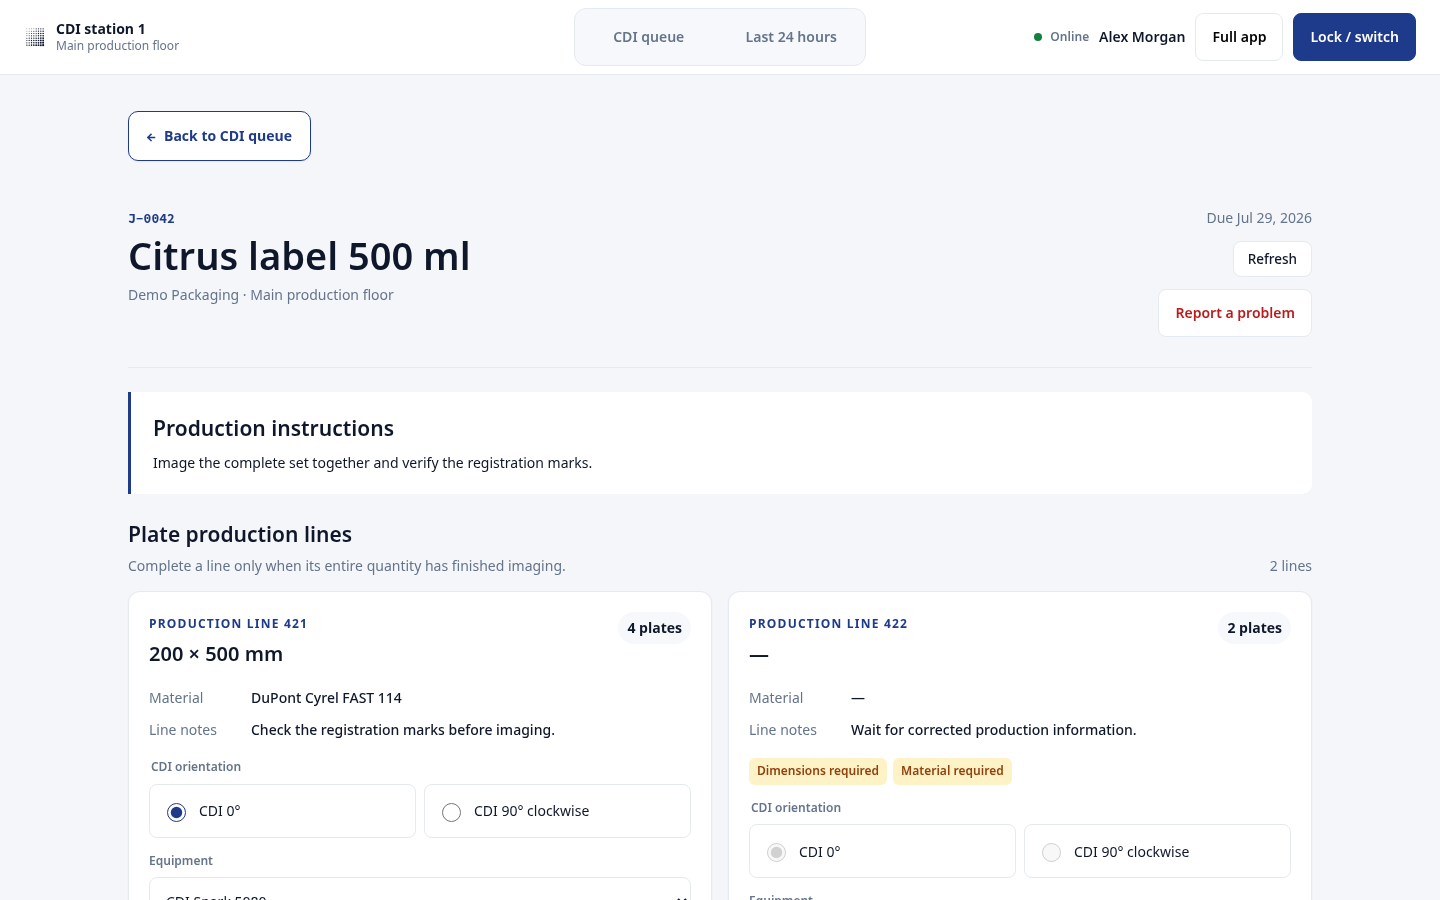Viewport: 1440px width, 900px height.
Task: Open the Equipment dropdown for line 421
Action: 420,889
